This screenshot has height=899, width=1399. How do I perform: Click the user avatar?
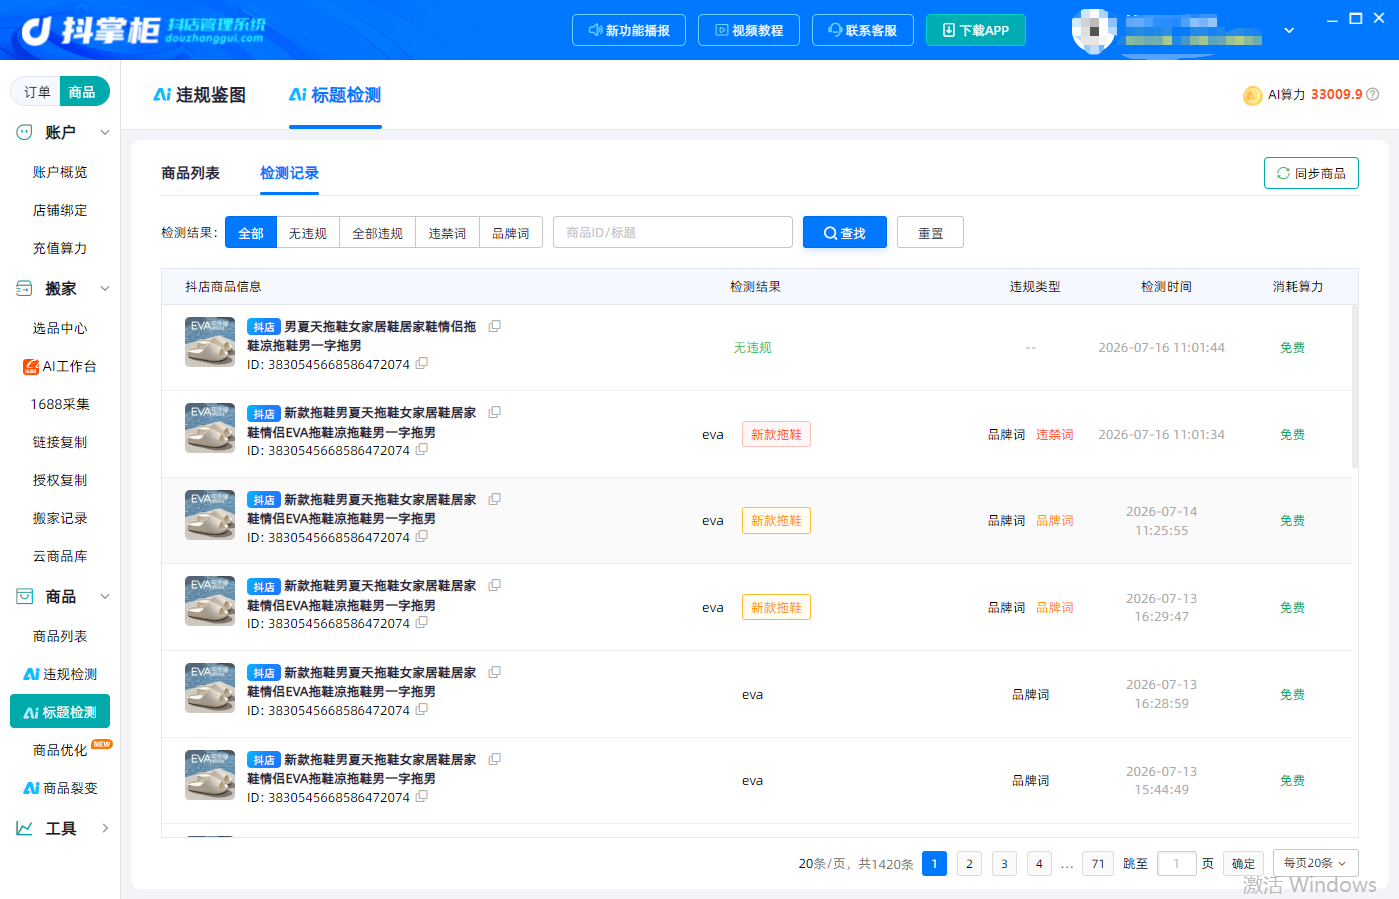pos(1093,31)
